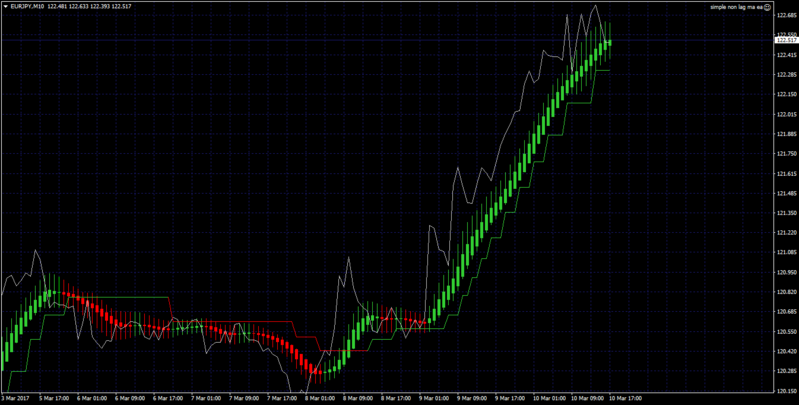Click the 122.685 price axis label

tap(786, 15)
